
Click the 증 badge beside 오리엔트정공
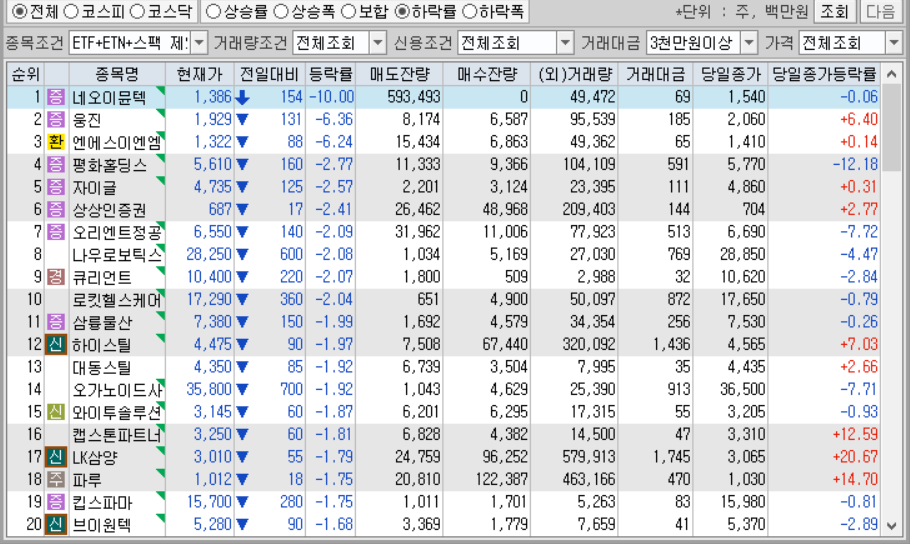[x=56, y=232]
